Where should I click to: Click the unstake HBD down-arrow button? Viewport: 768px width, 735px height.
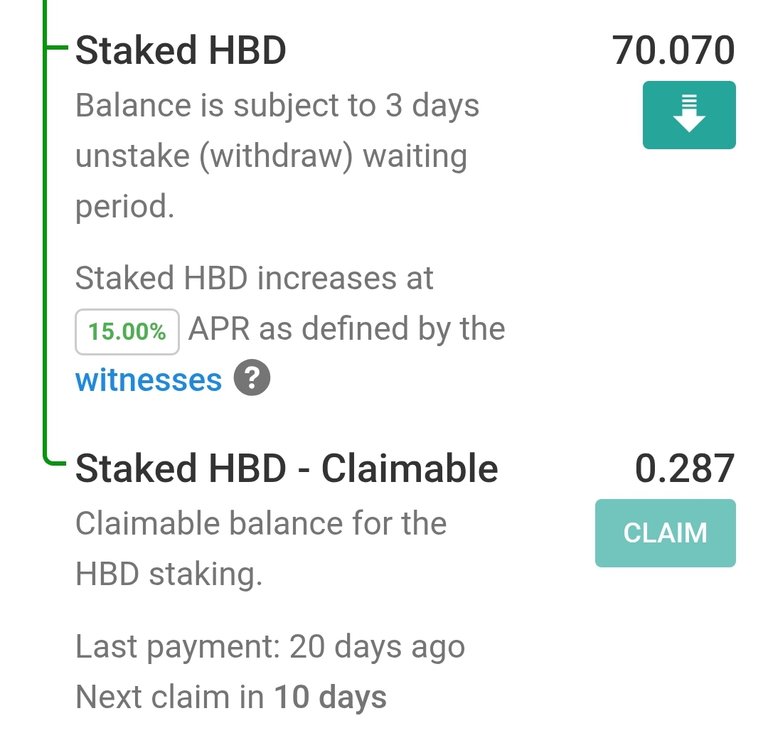point(689,115)
